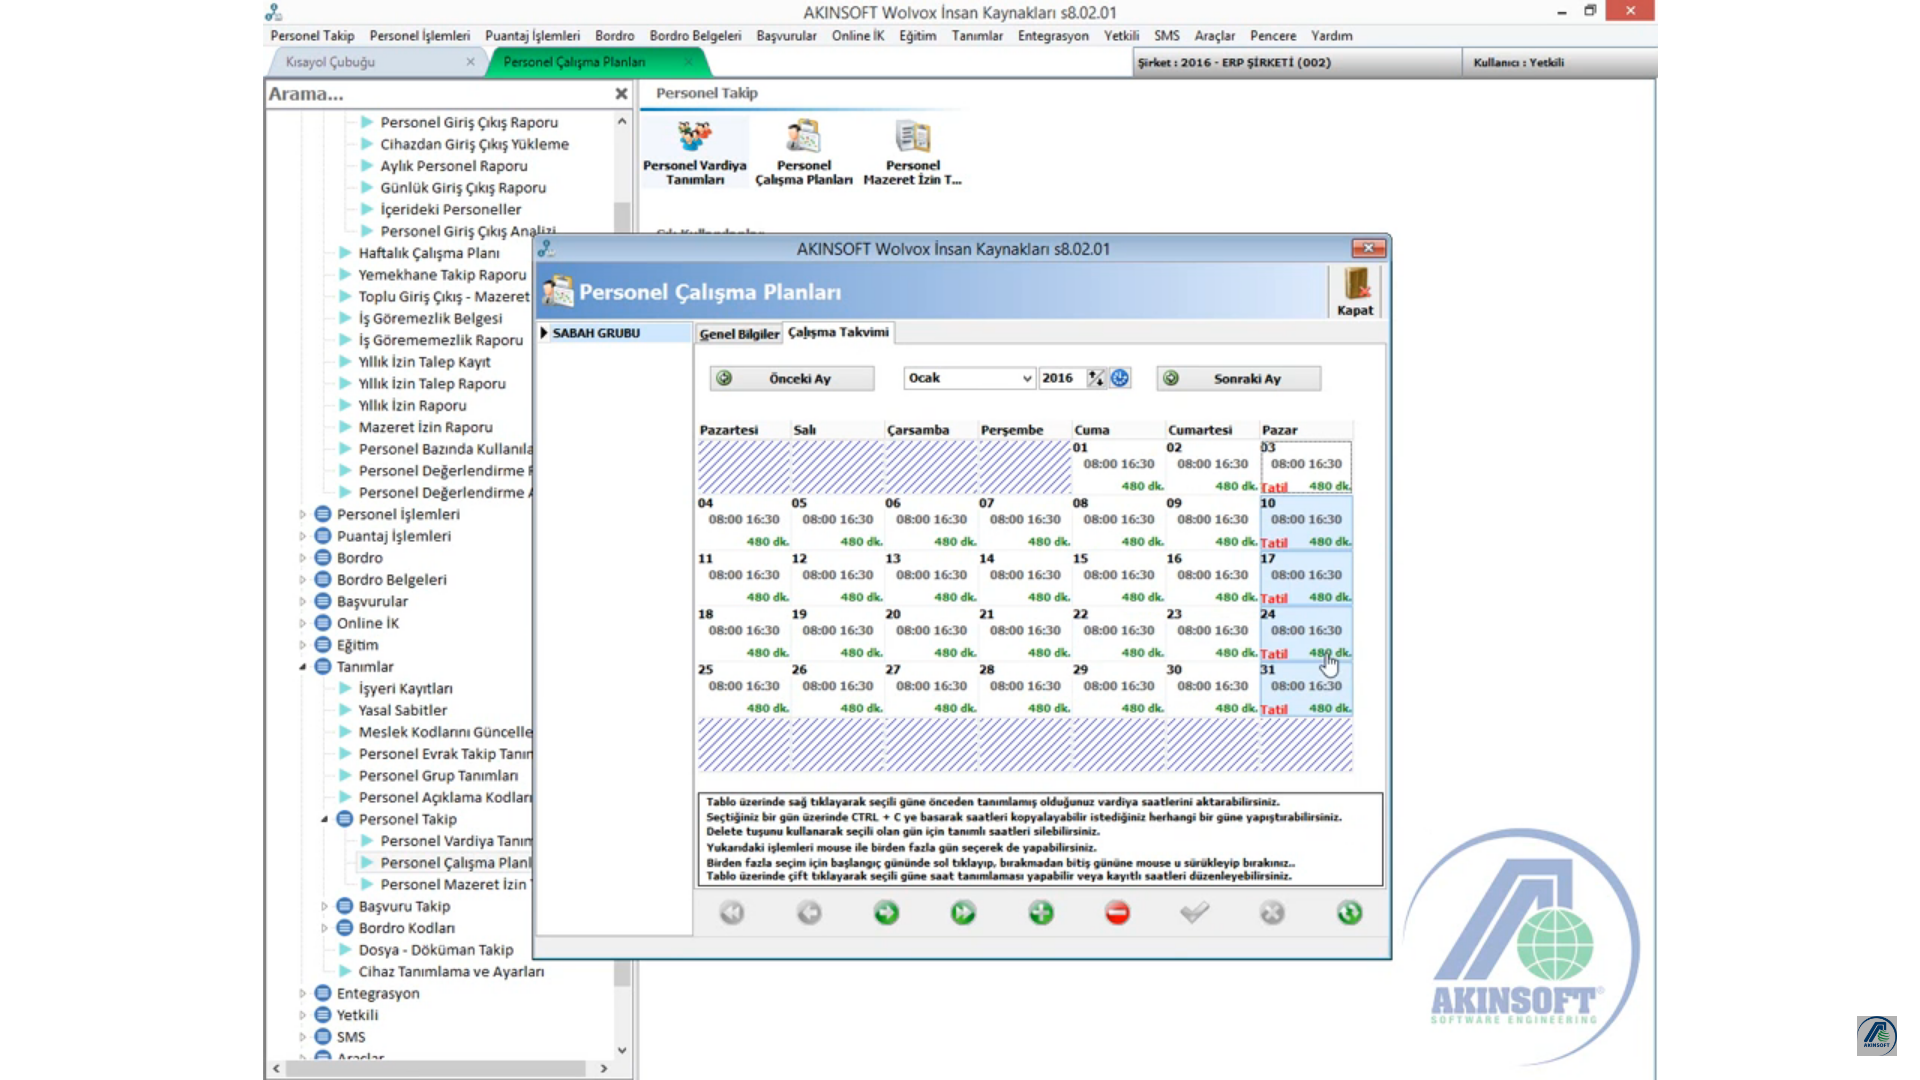Click the Sonraki Ay button
Viewport: 1920px width, 1080px height.
coord(1239,378)
